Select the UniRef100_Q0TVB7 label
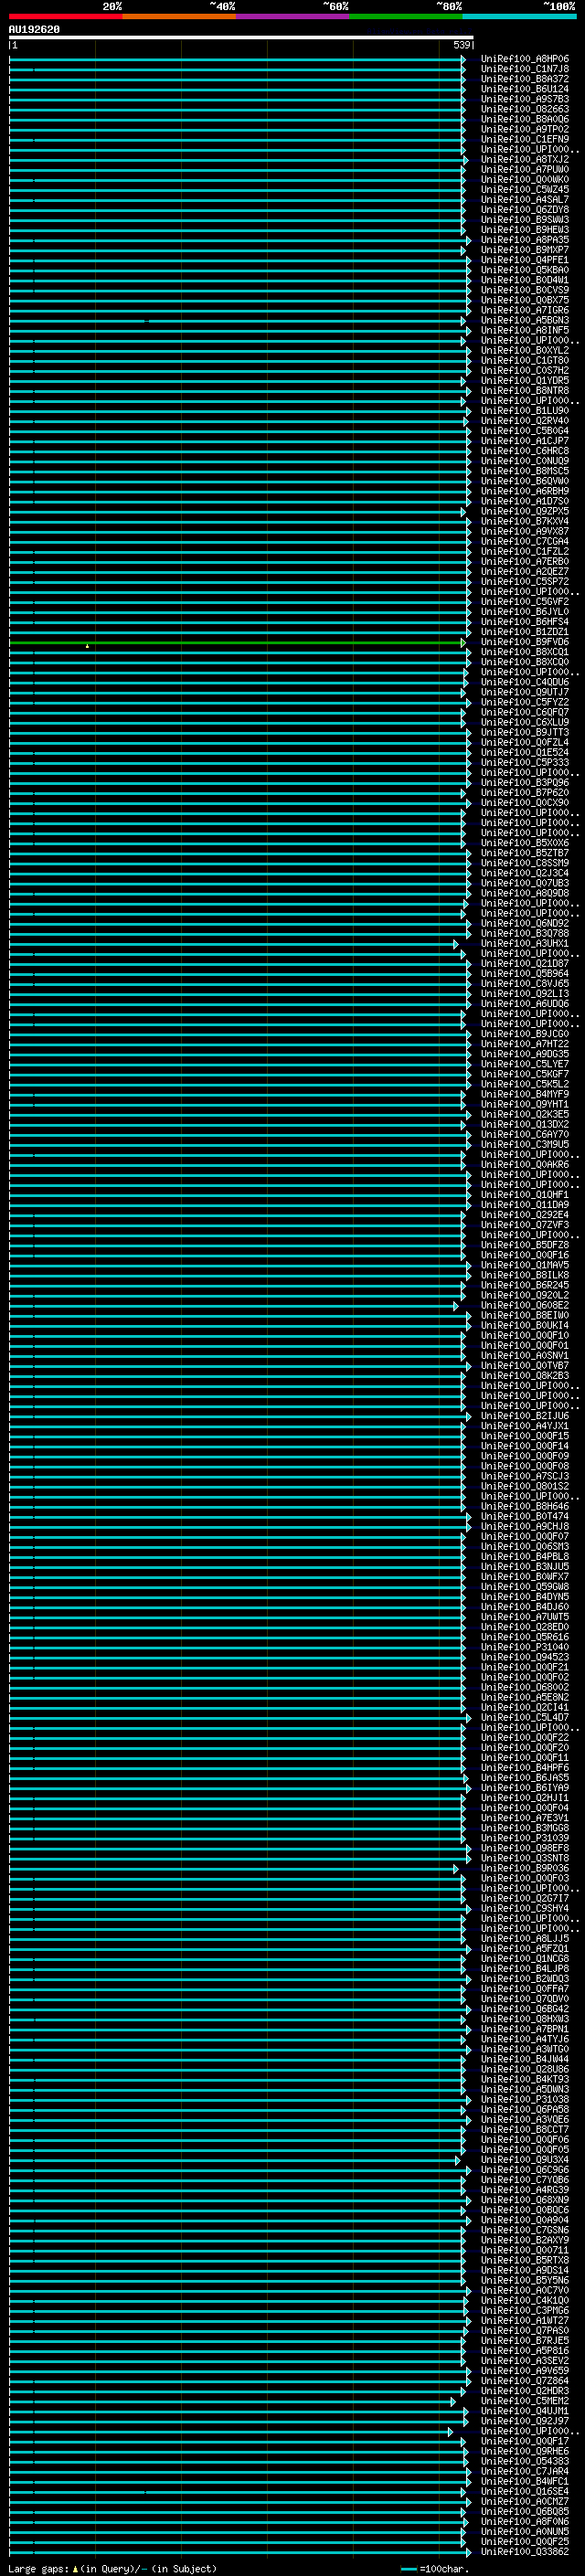Image resolution: width=585 pixels, height=2576 pixels. (x=525, y=1365)
